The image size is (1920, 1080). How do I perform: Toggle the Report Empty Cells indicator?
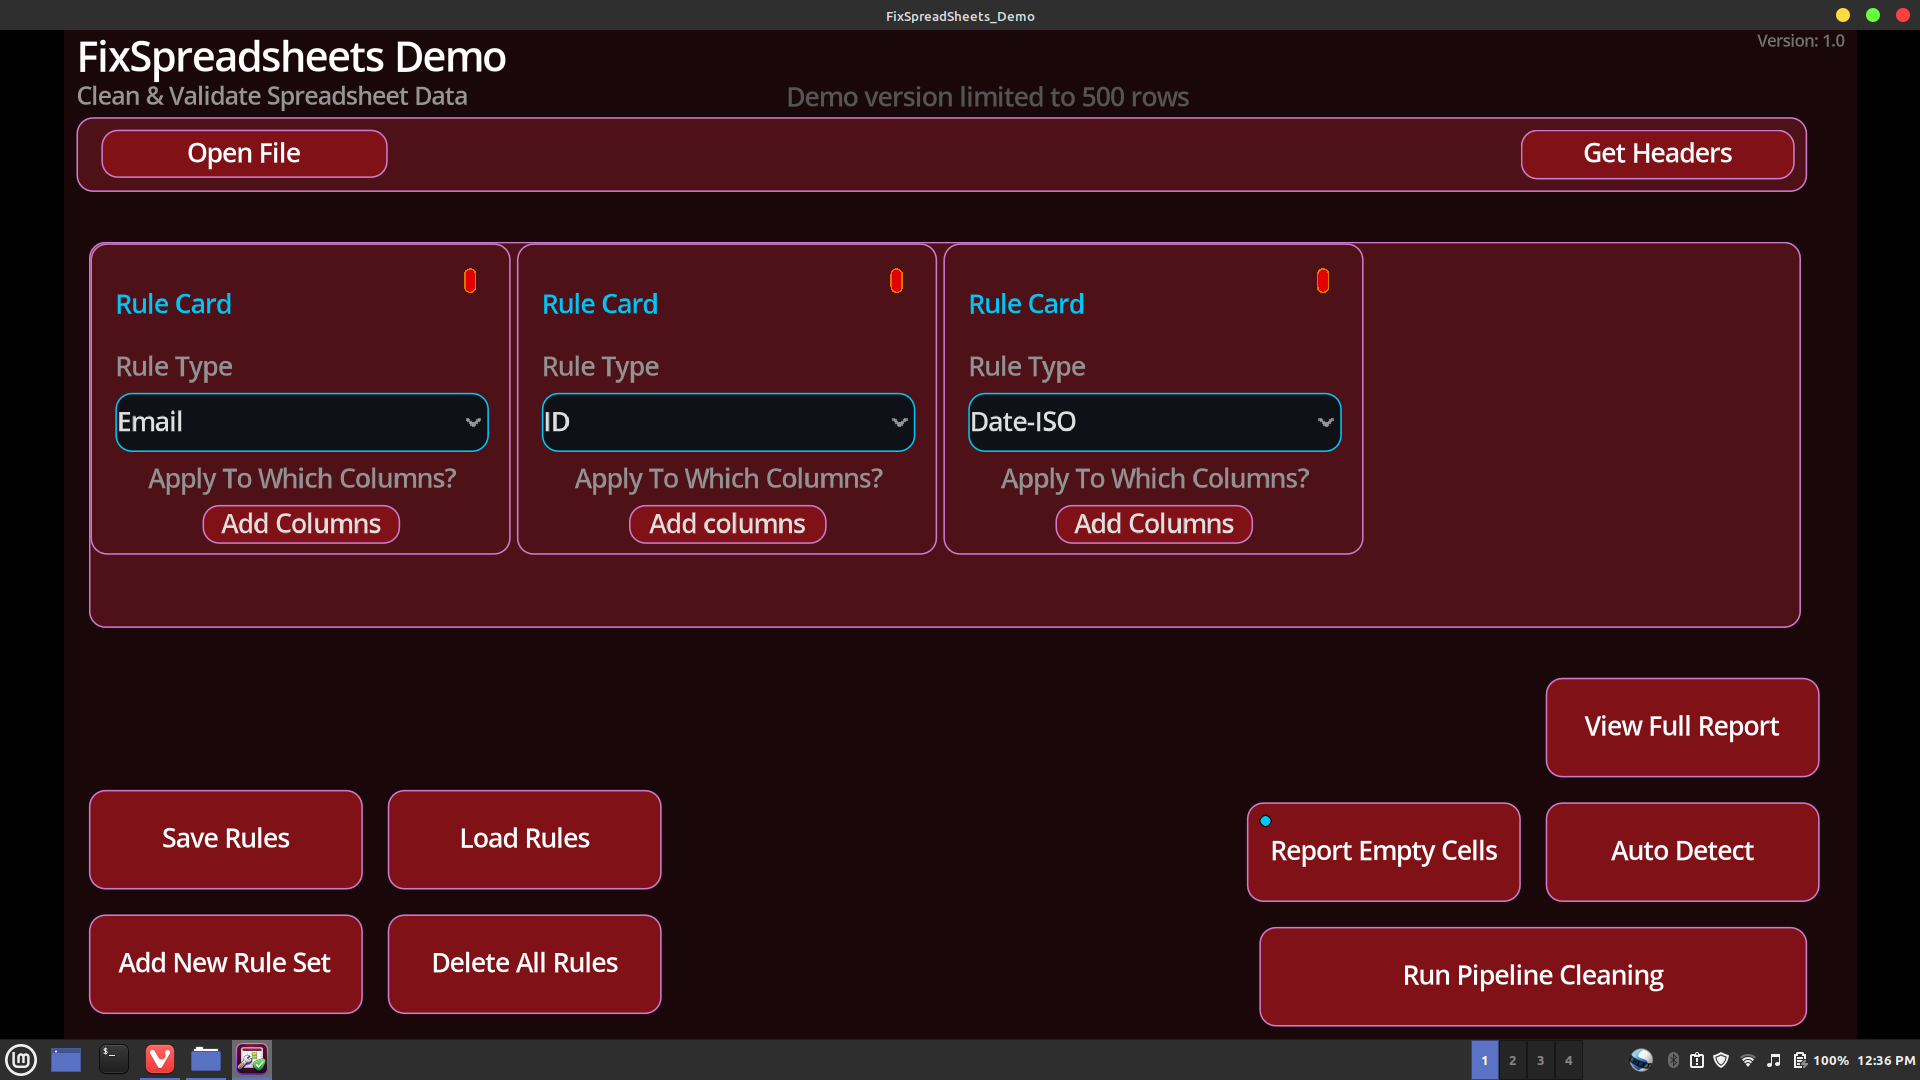click(x=1265, y=821)
